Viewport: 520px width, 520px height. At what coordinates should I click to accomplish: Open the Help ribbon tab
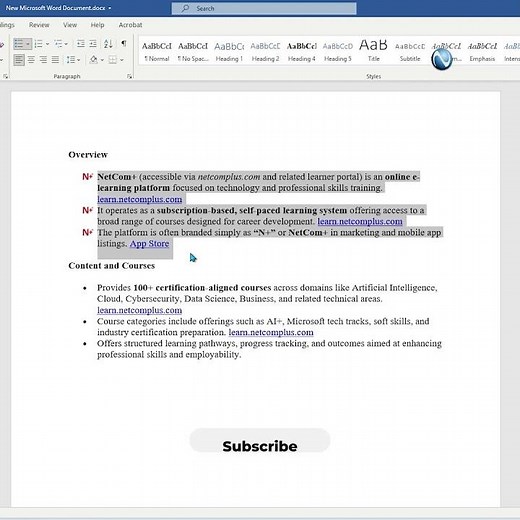97,25
